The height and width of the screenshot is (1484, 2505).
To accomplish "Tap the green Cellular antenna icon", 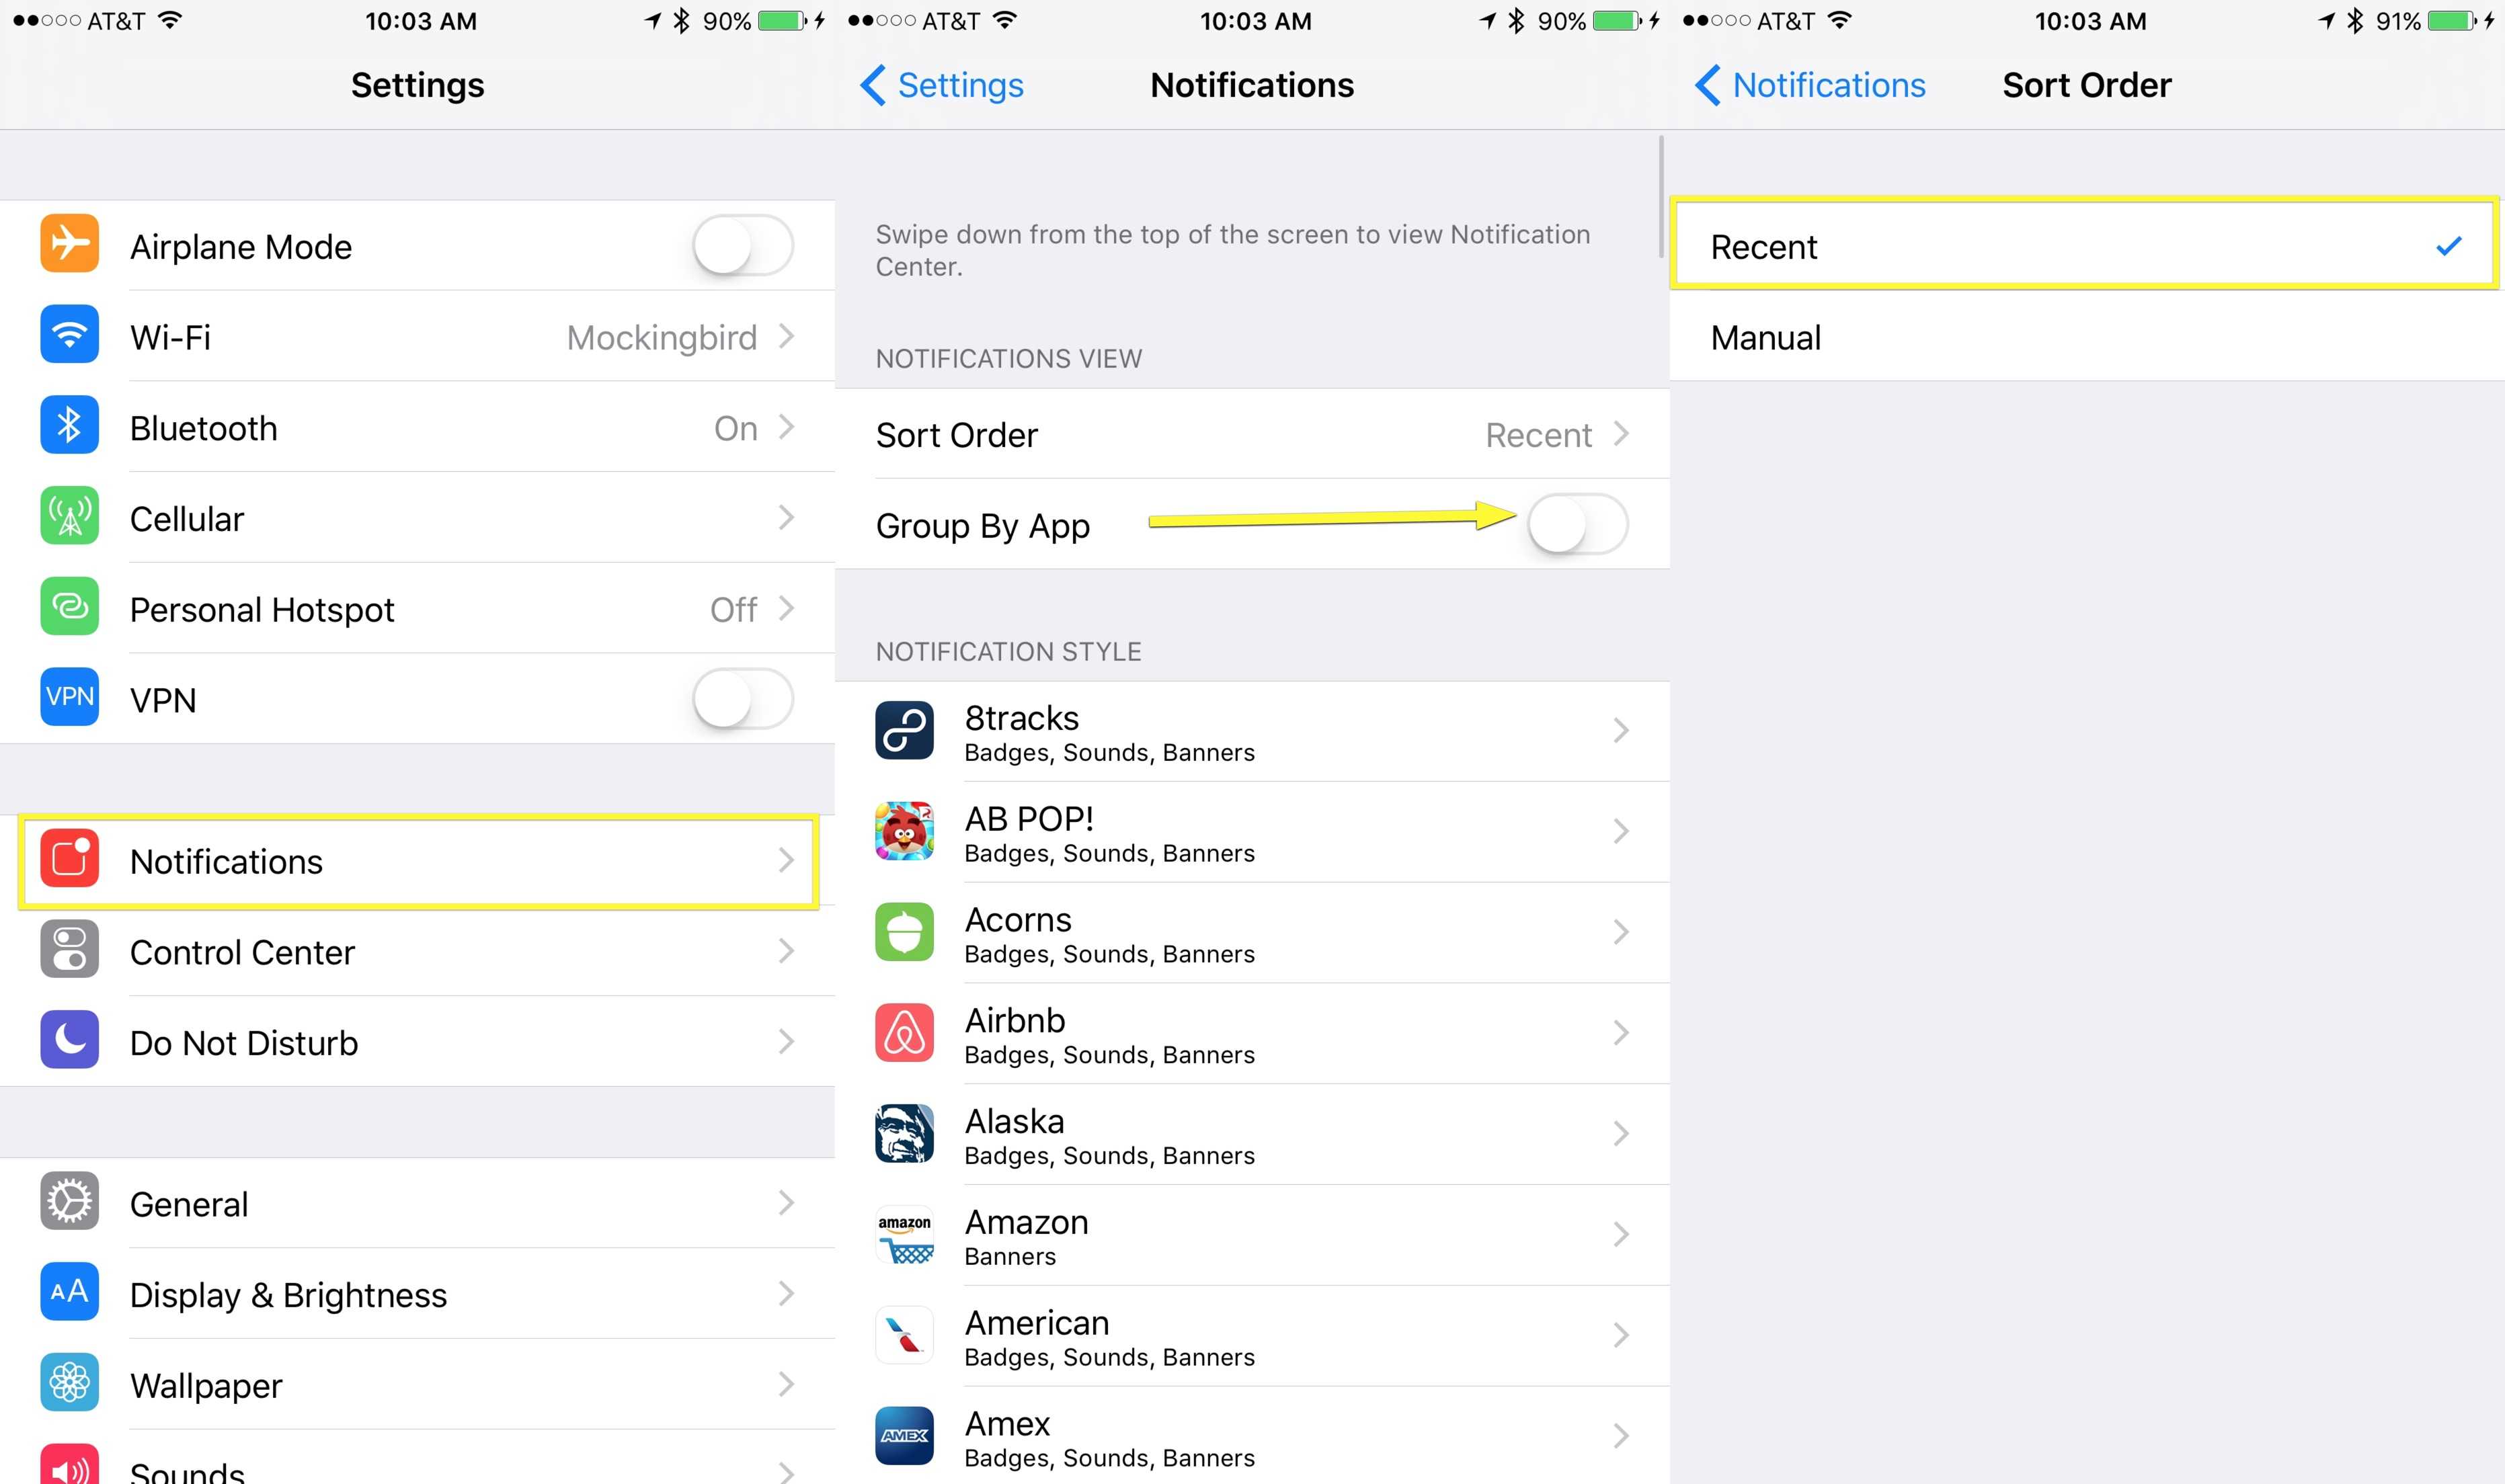I will click(x=69, y=516).
